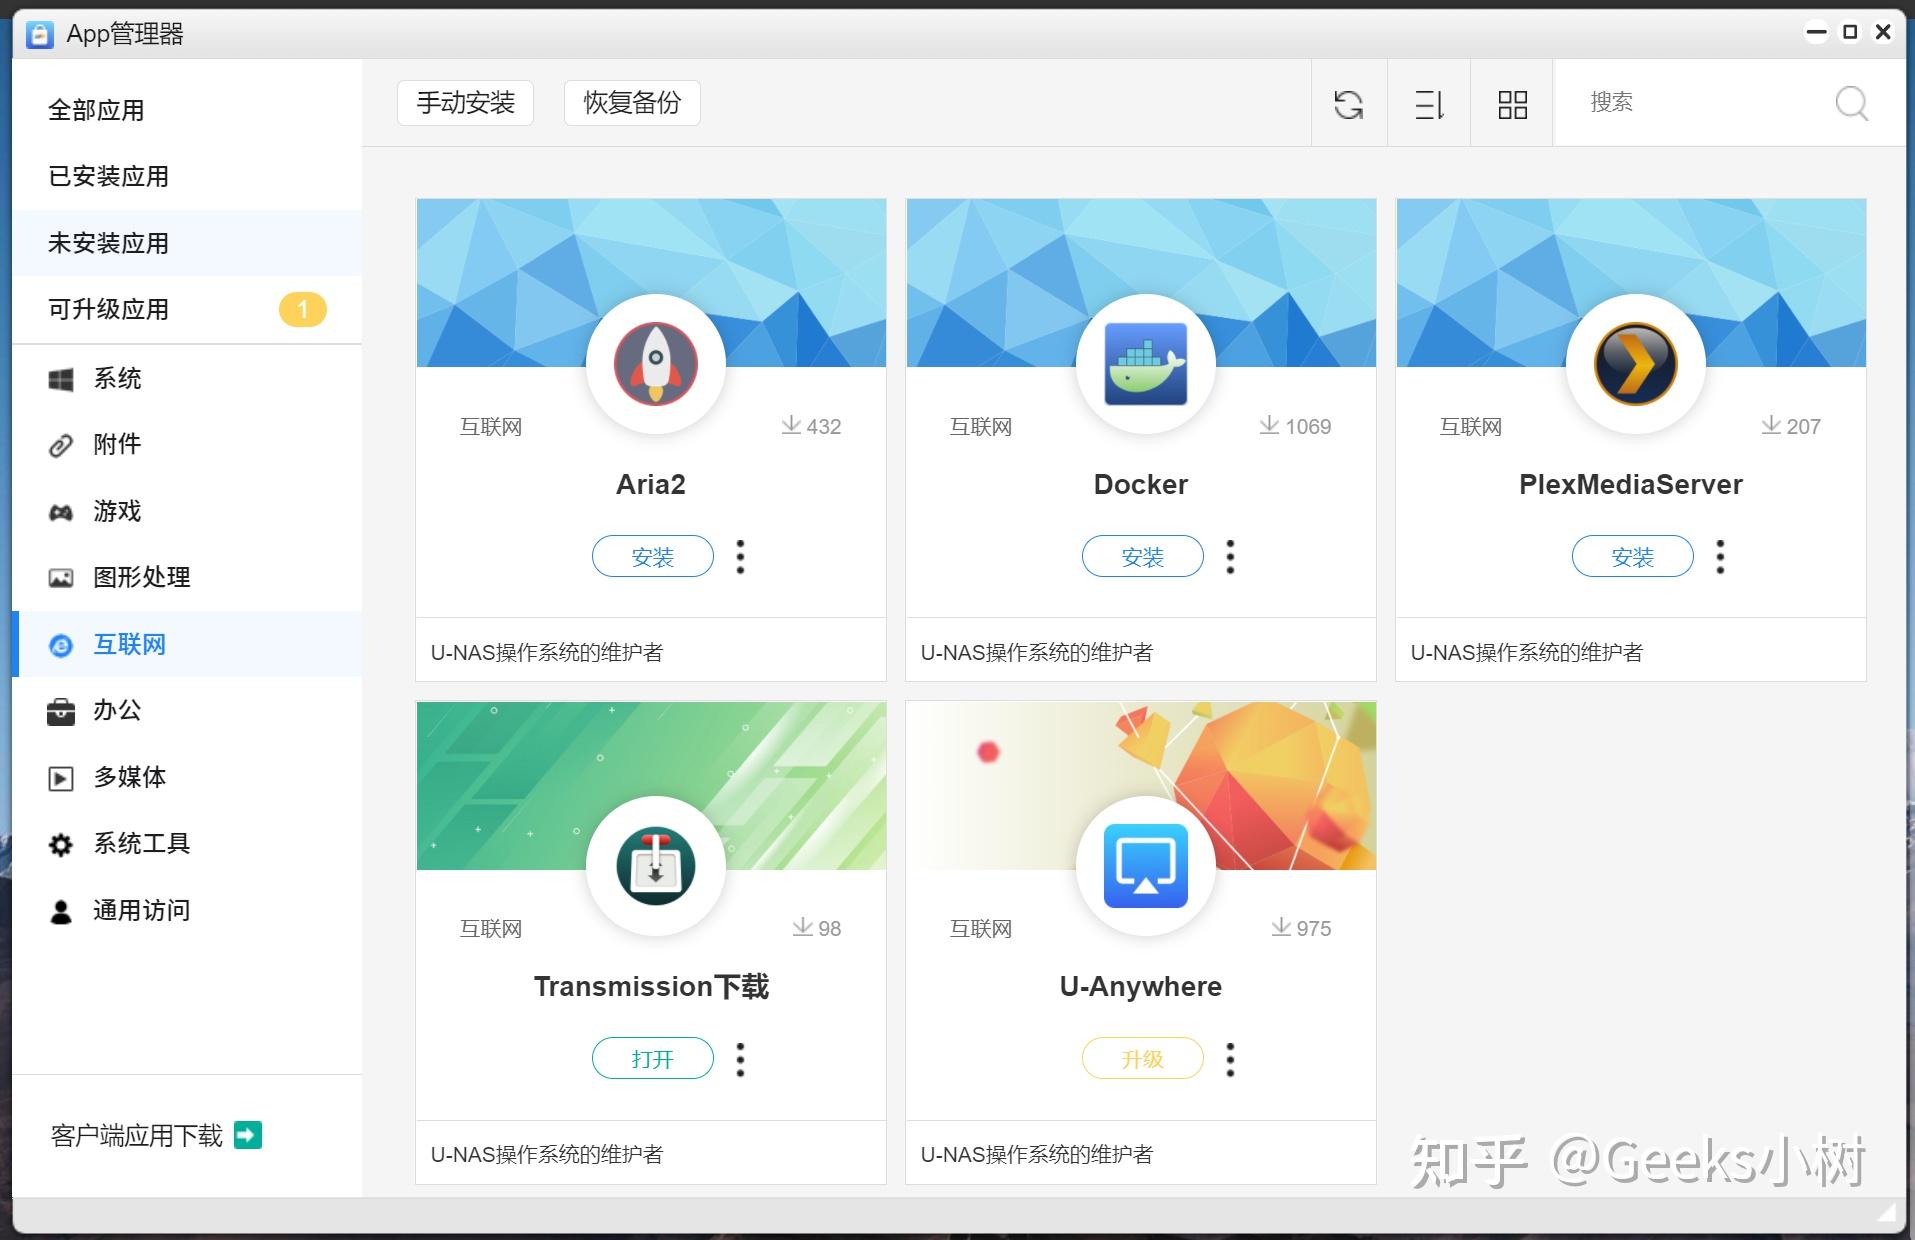
Task: Click the 手动安装 button
Action: pos(465,103)
